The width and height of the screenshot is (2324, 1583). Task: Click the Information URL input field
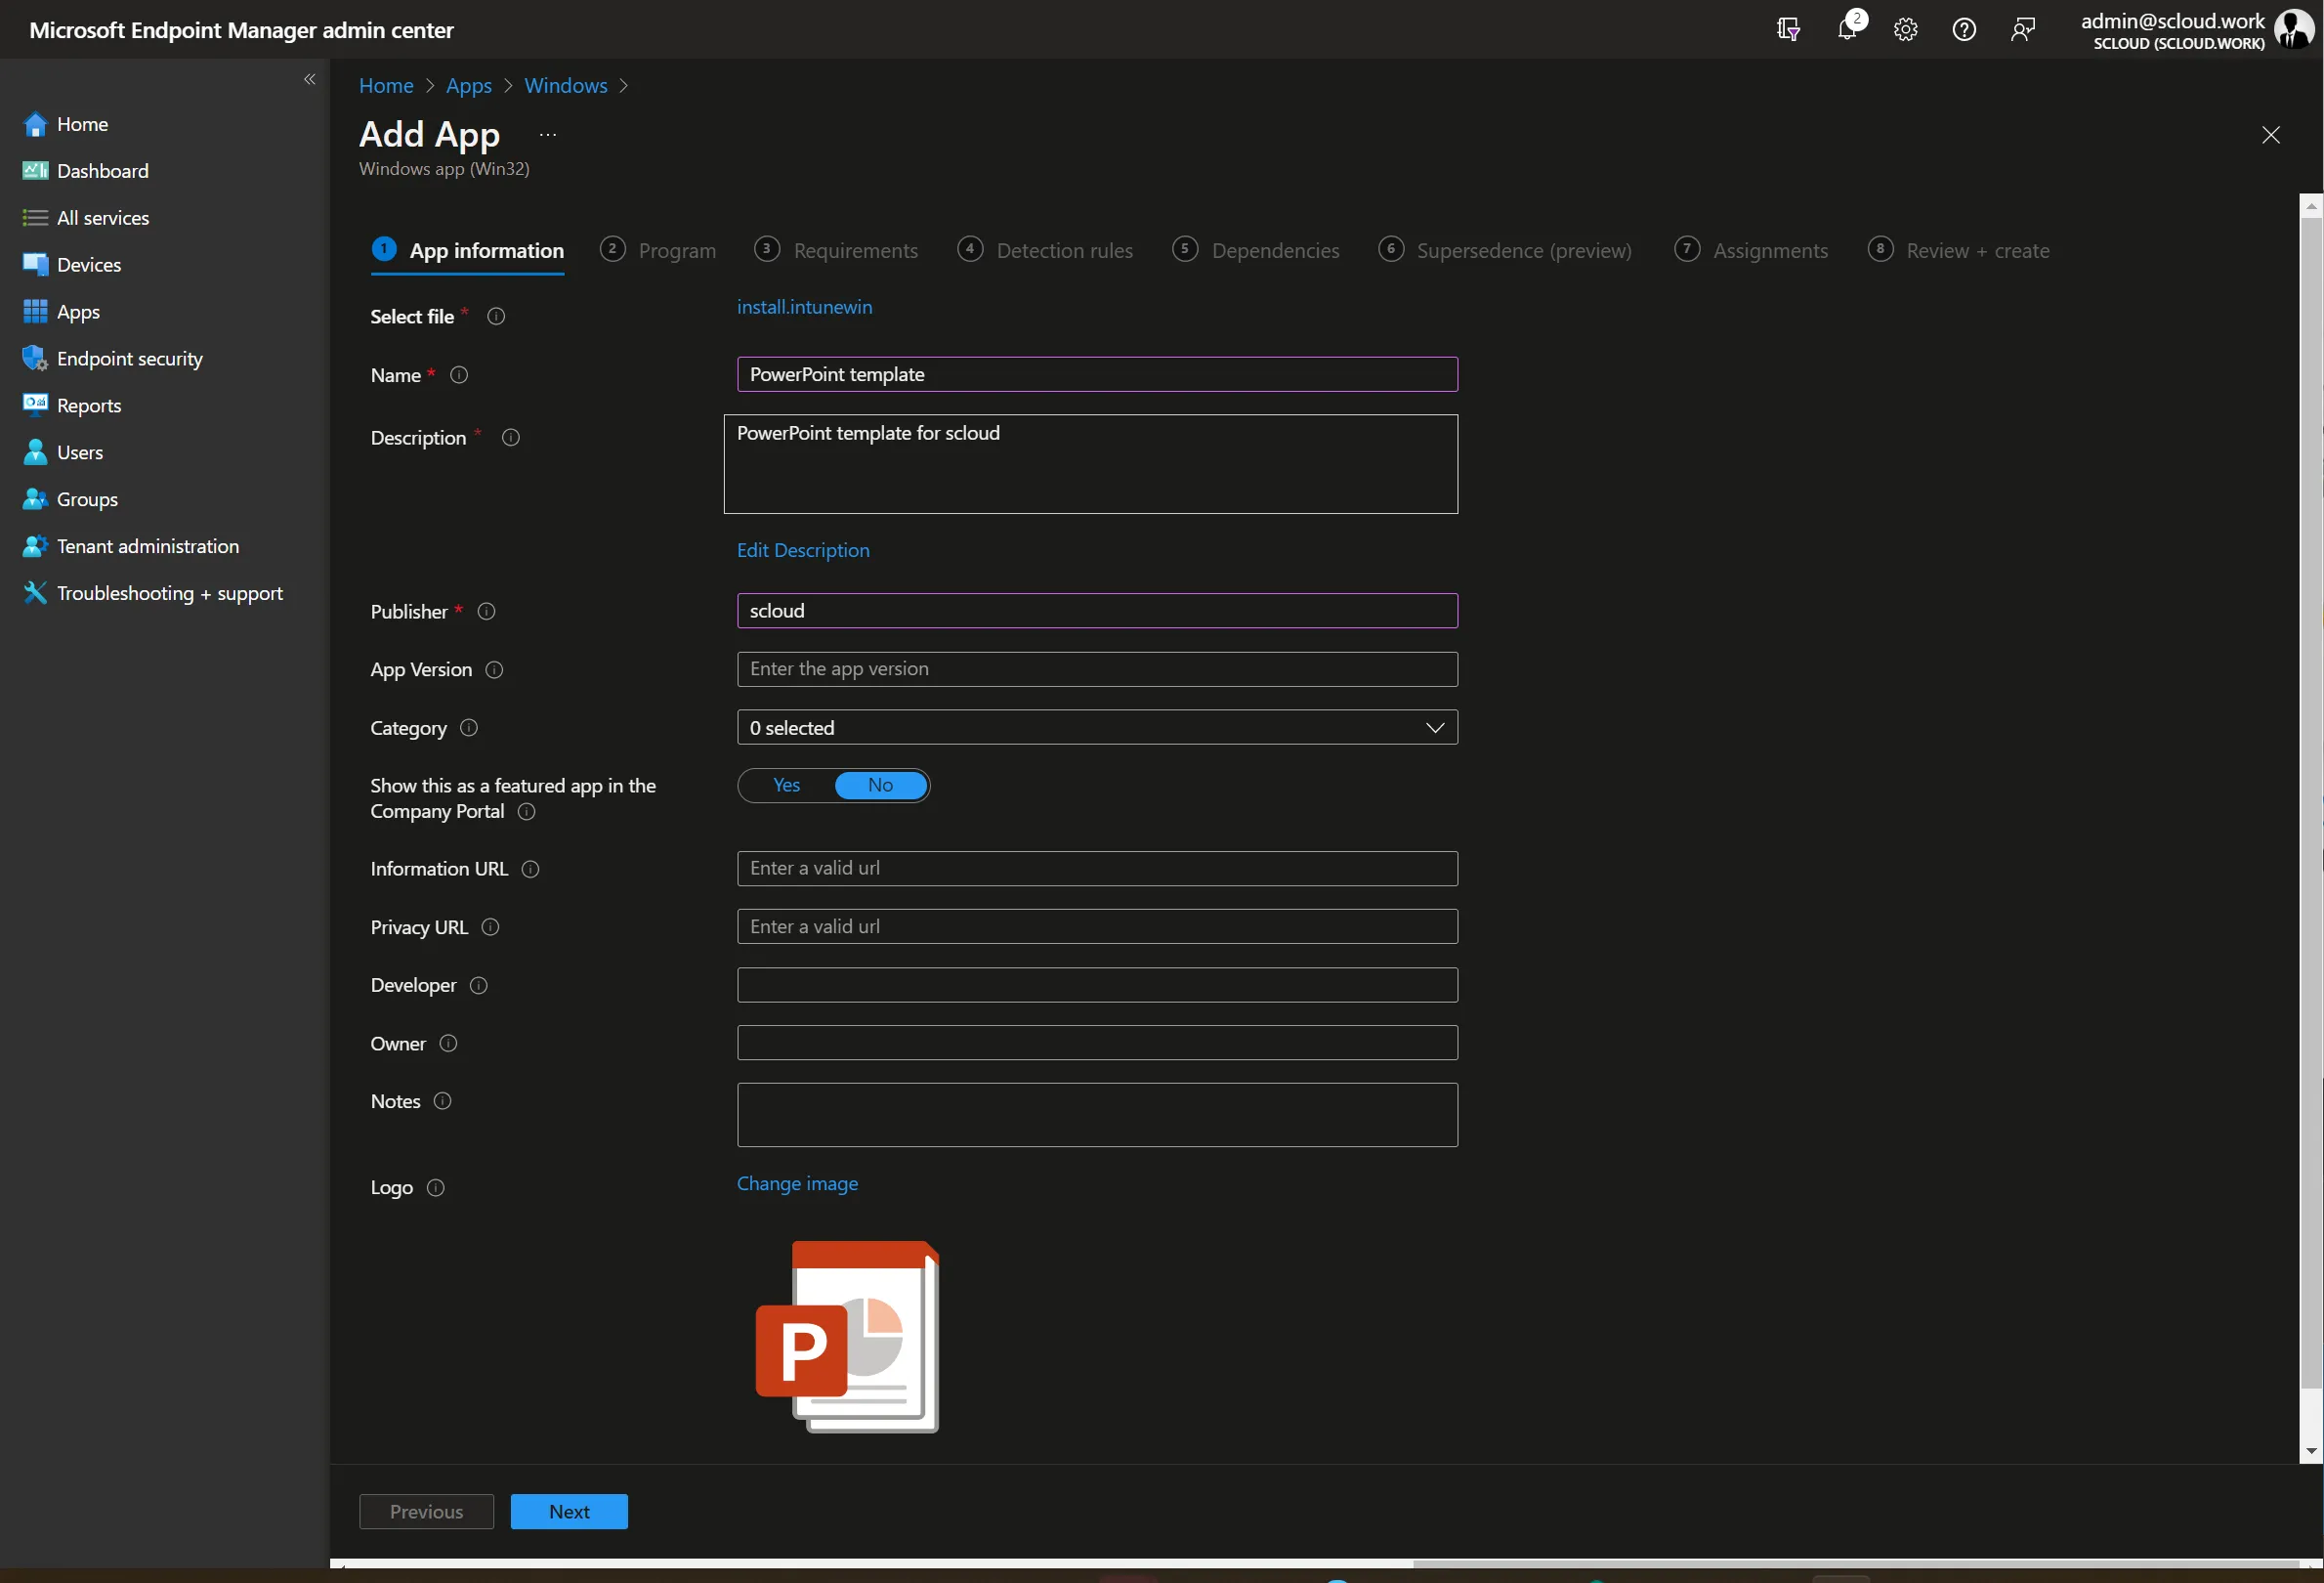pos(1097,869)
